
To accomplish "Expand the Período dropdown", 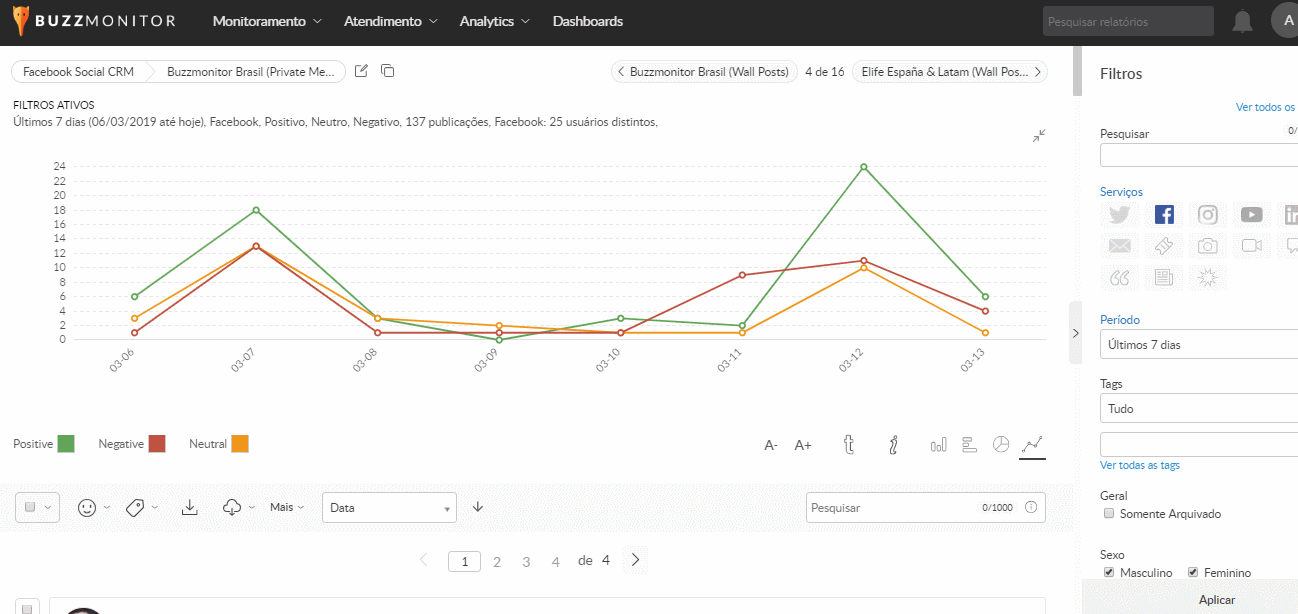I will pos(1198,345).
